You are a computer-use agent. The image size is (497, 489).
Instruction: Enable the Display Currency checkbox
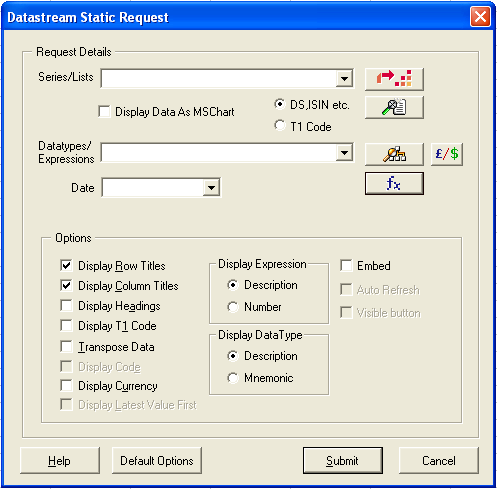pyautogui.click(x=66, y=386)
